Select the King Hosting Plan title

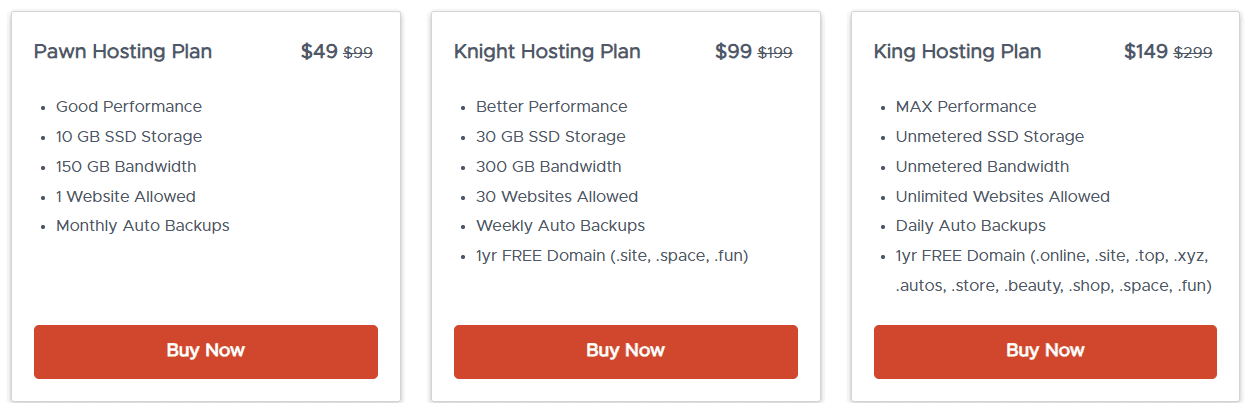pyautogui.click(x=957, y=52)
